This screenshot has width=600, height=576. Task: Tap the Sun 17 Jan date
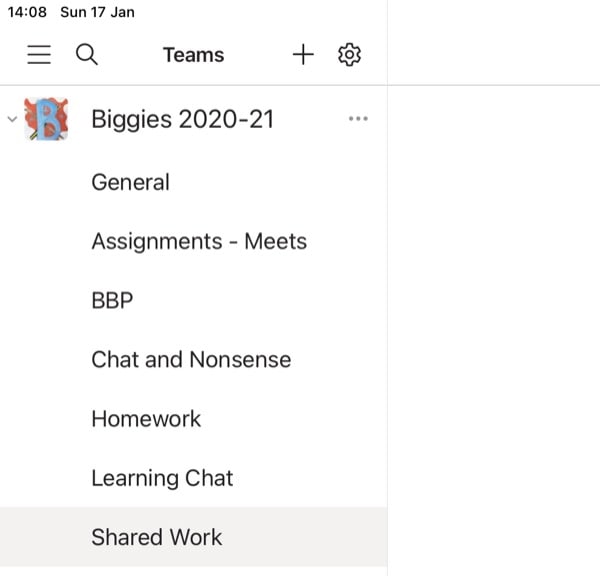[x=97, y=12]
